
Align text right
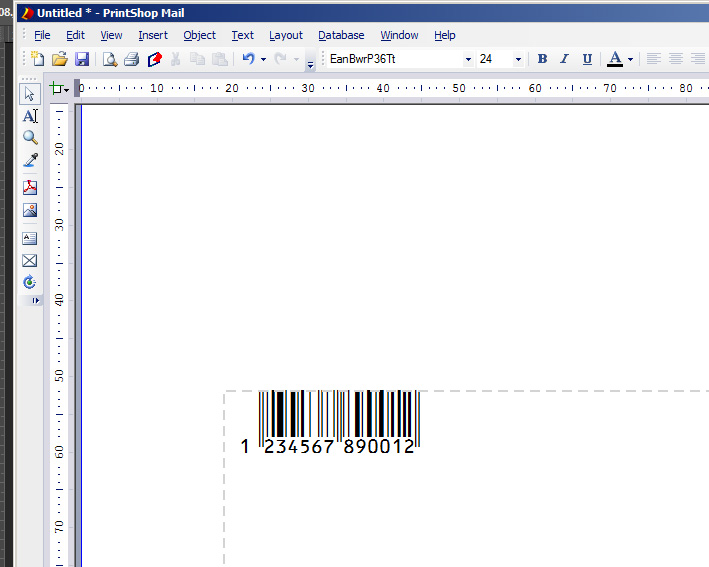pyautogui.click(x=698, y=59)
